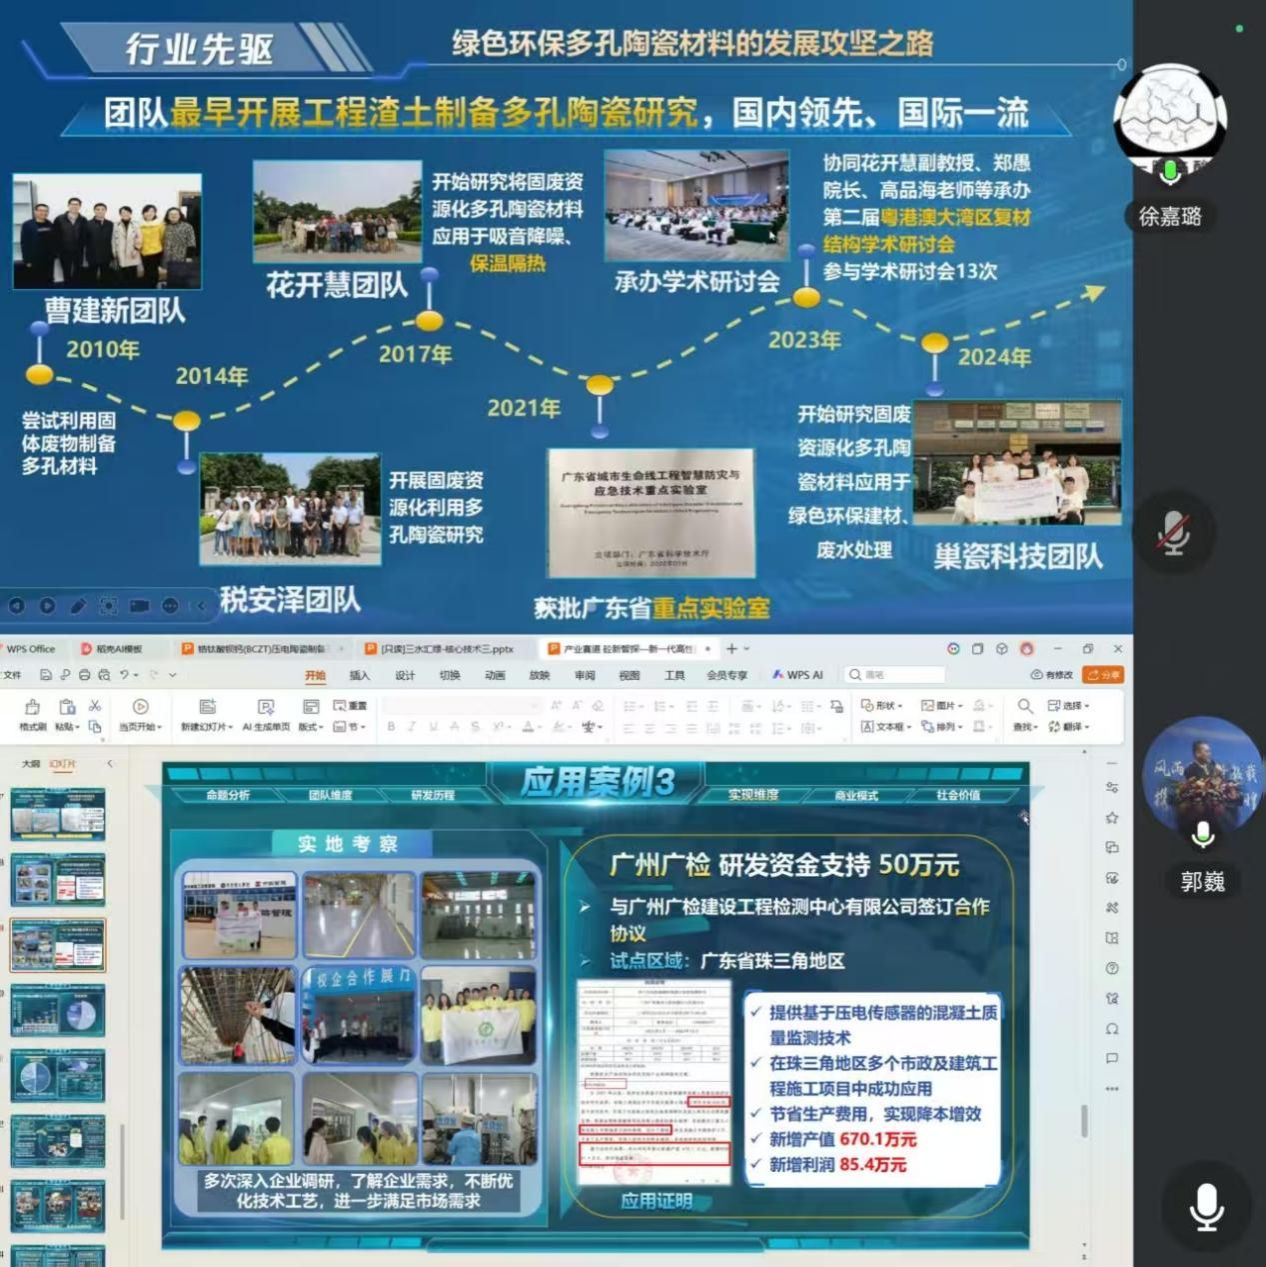
Task: Expand the Shape dropdown in the ribbon
Action: (880, 706)
